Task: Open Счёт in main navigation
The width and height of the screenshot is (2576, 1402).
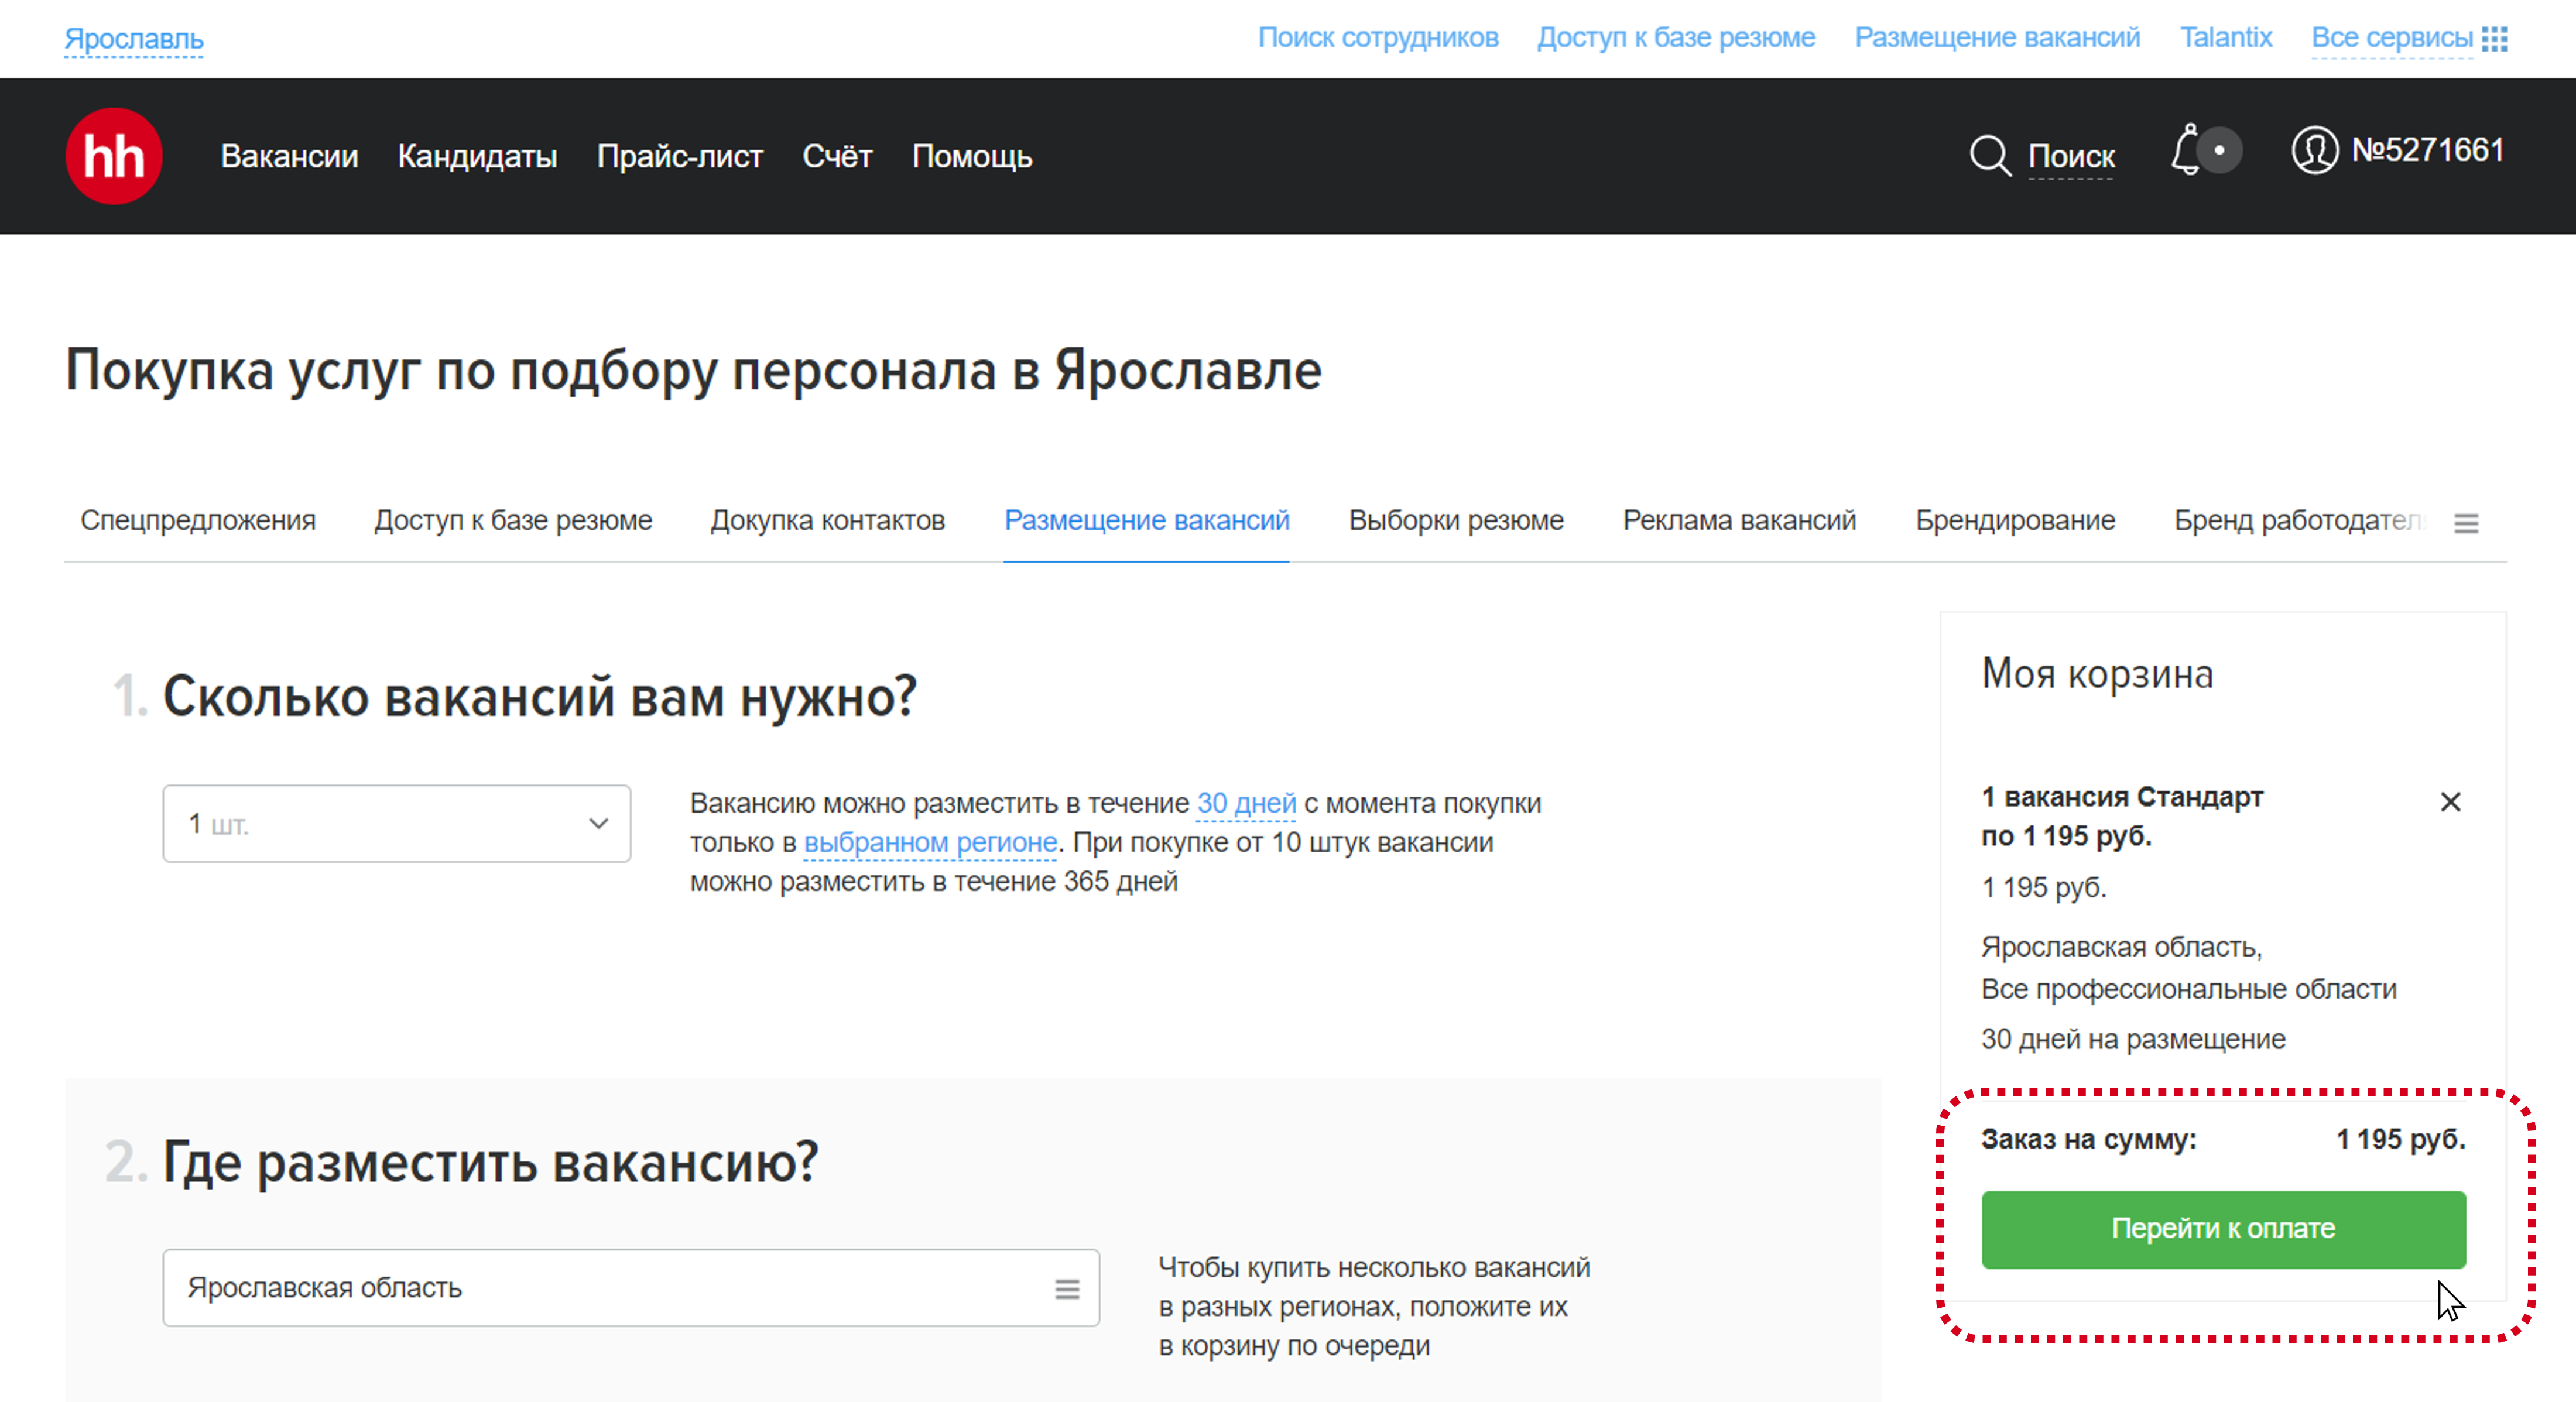Action: pos(837,157)
